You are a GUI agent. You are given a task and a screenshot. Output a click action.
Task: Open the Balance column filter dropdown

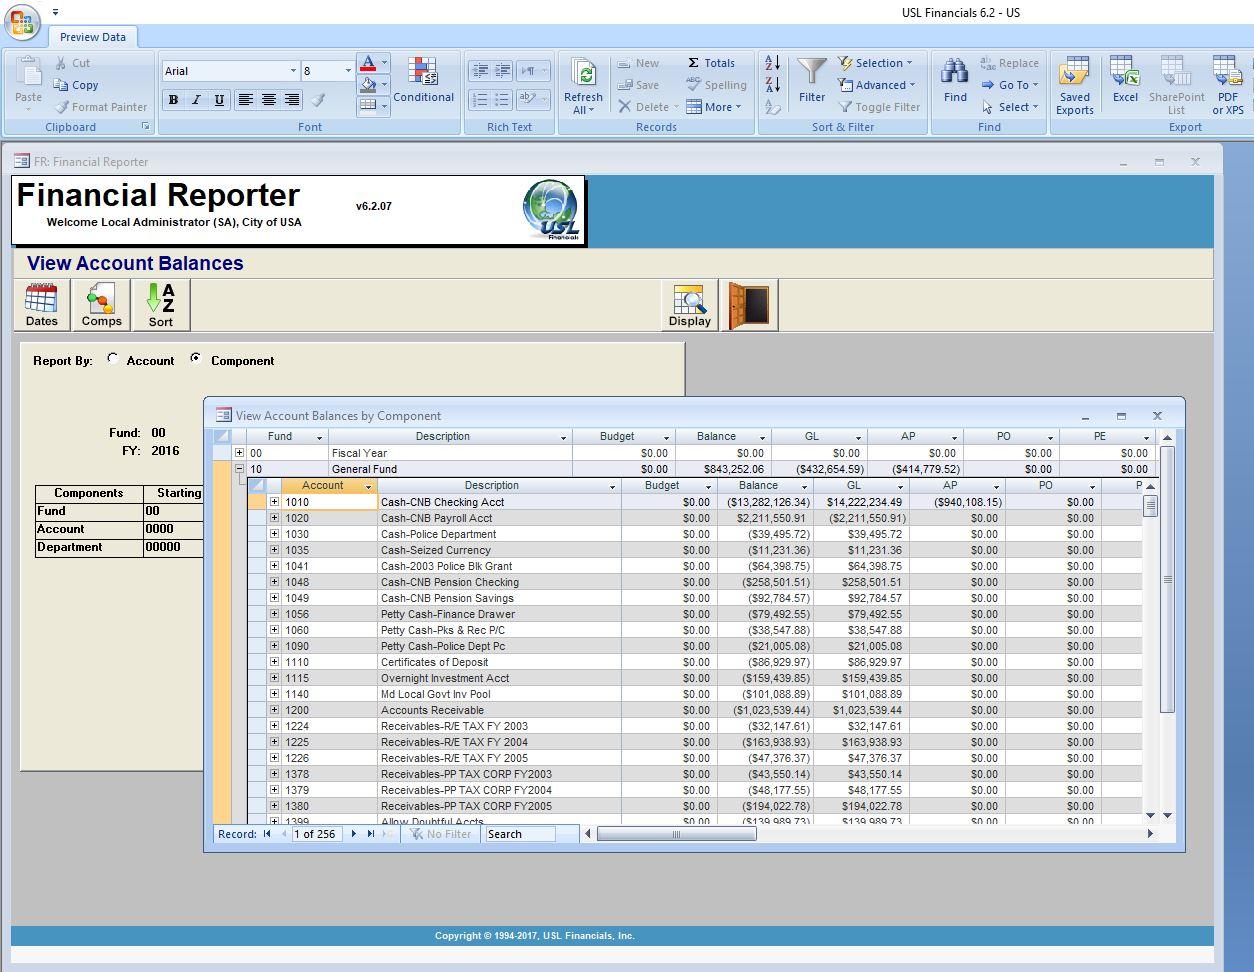coord(762,437)
